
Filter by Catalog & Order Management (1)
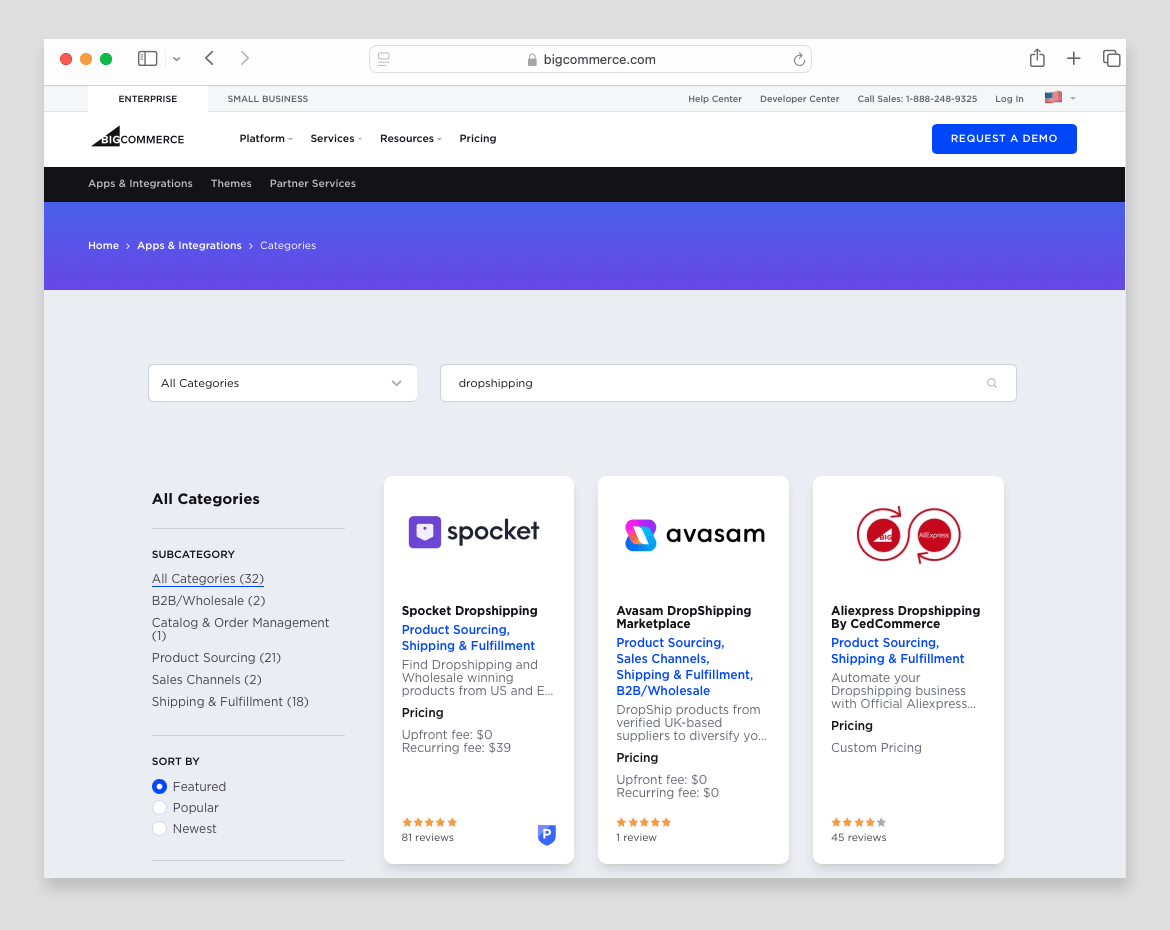tap(240, 628)
